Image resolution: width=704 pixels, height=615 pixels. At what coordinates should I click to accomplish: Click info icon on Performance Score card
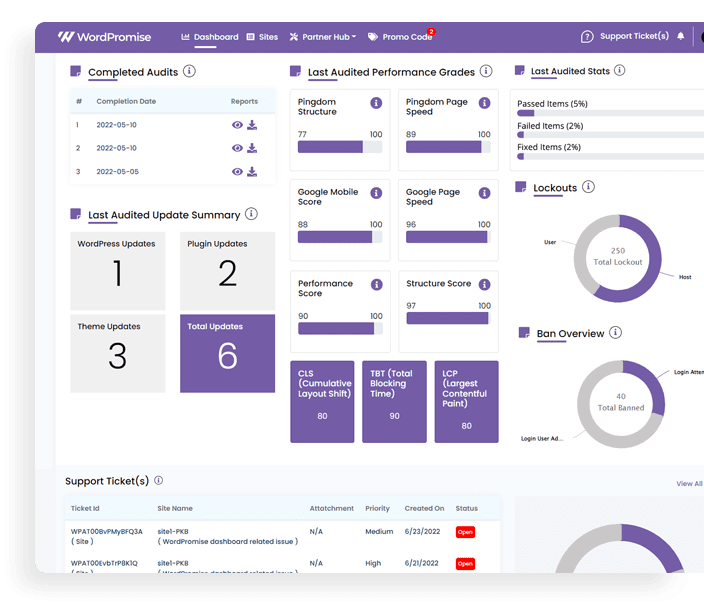tap(377, 285)
